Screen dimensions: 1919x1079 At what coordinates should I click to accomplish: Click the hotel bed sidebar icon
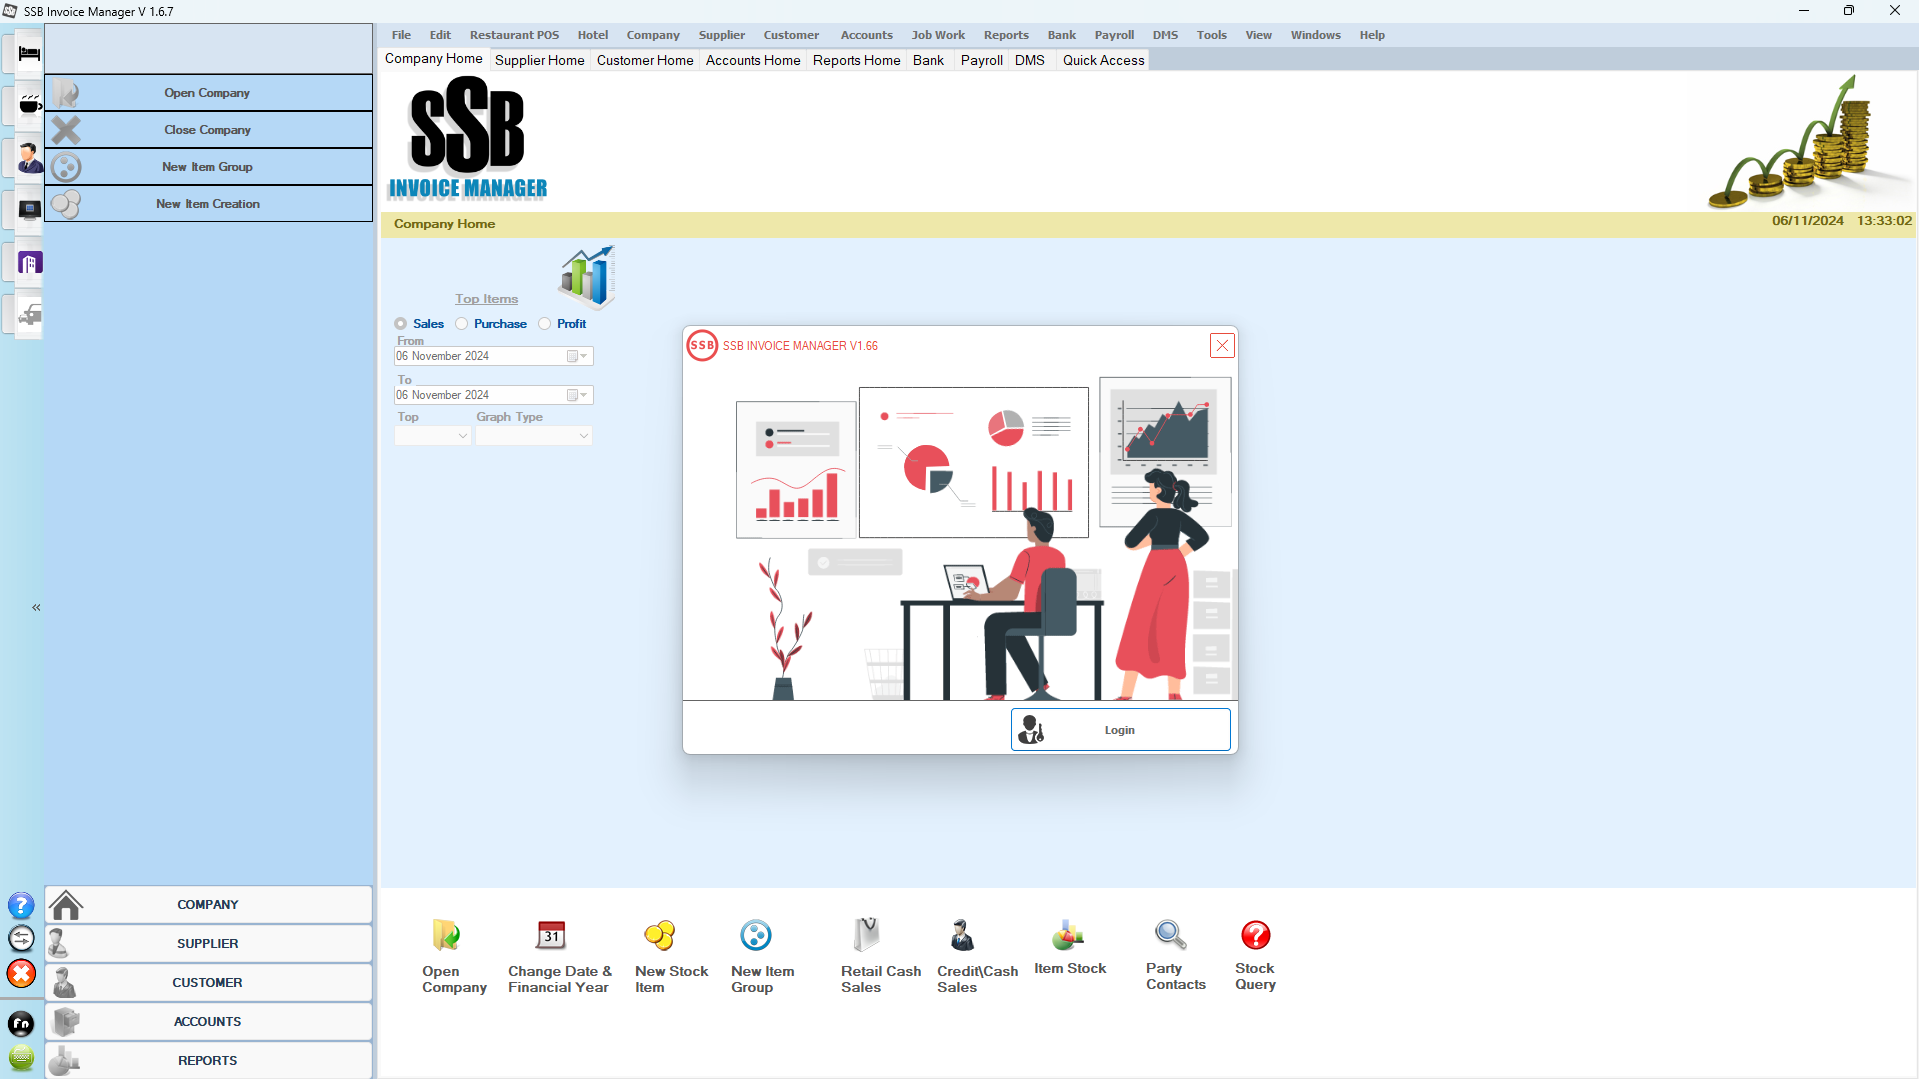click(29, 53)
